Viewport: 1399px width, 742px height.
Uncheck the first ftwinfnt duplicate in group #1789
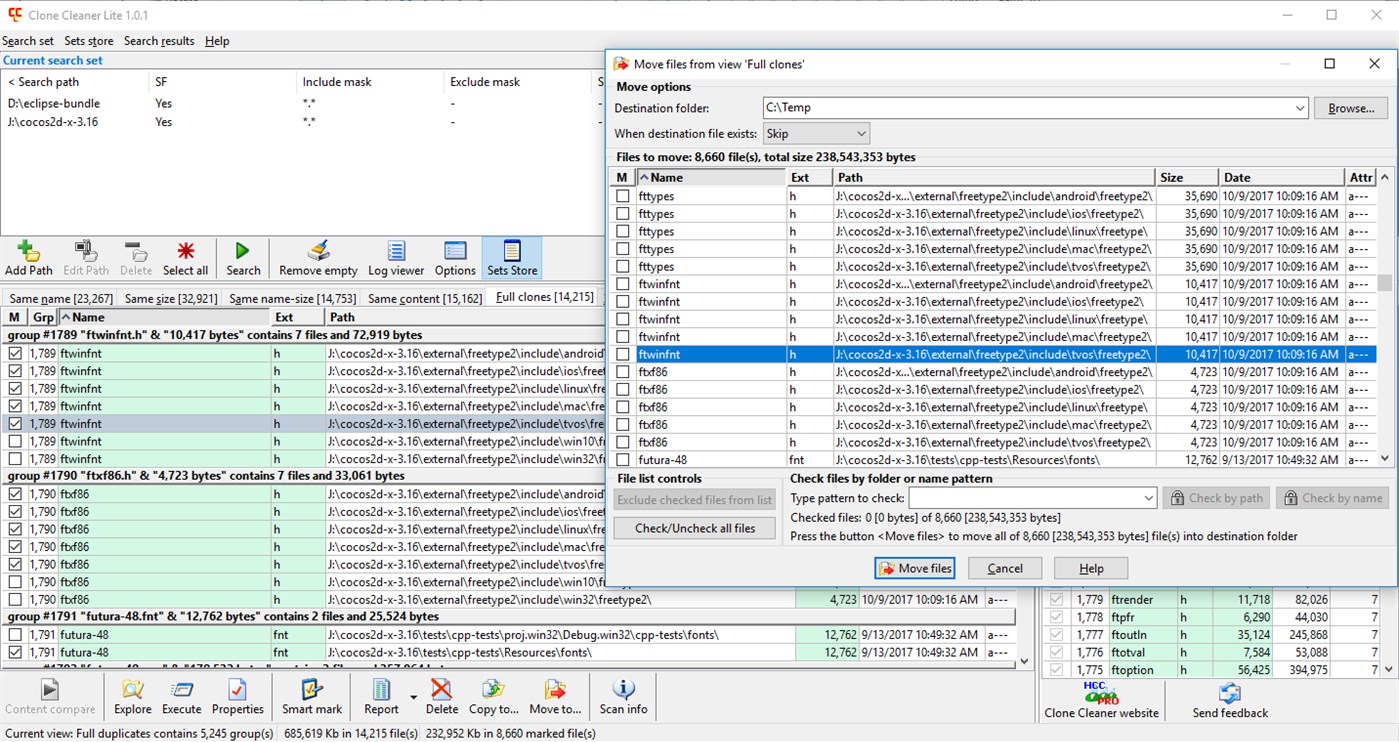(13, 352)
